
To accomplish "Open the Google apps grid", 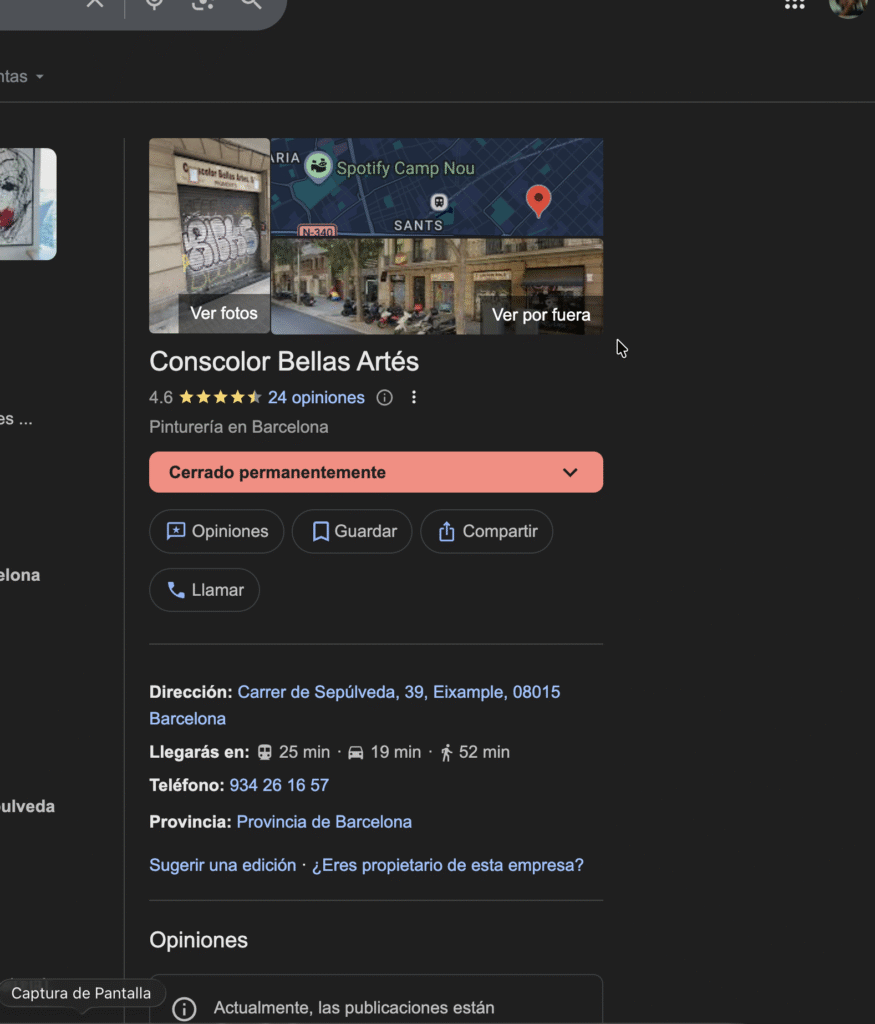I will coord(794,4).
